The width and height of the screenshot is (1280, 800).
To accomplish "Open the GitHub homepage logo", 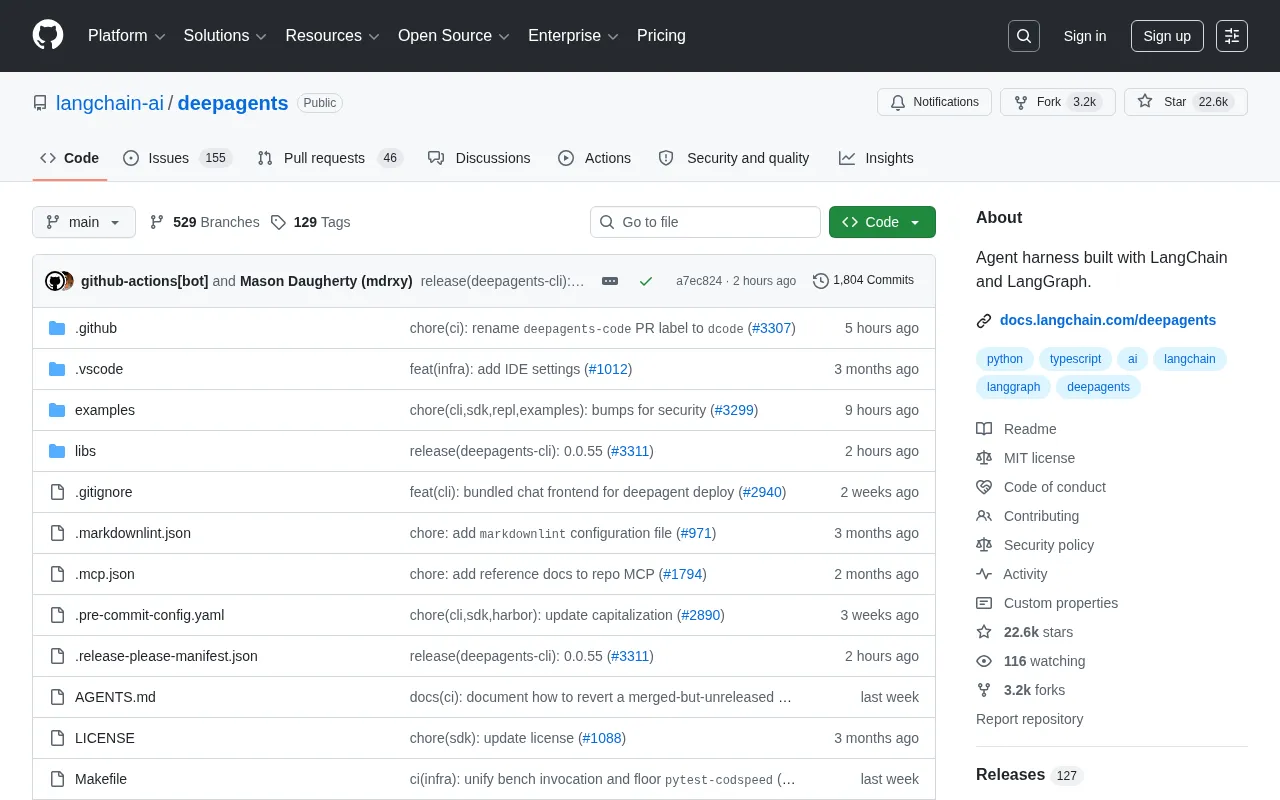I will click(x=48, y=36).
